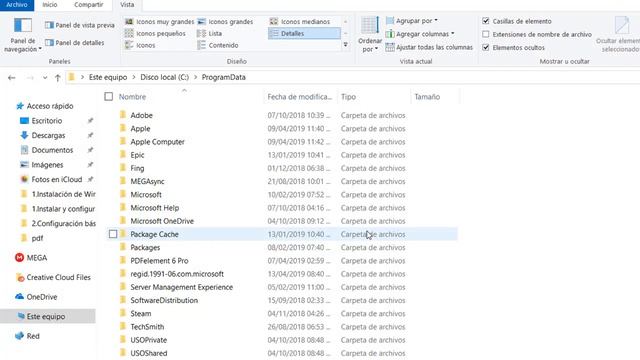The width and height of the screenshot is (640, 360).
Task: Switch to the Inicio ribbon tab
Action: tap(50, 5)
